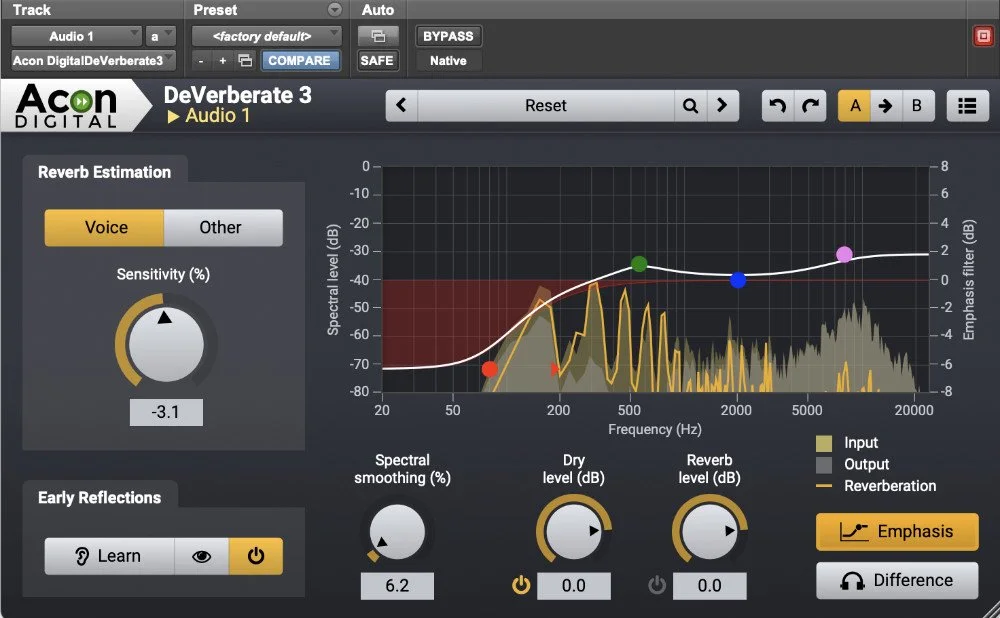Click the Spectral smoothing knob
This screenshot has height=618, width=1000.
coord(397,532)
